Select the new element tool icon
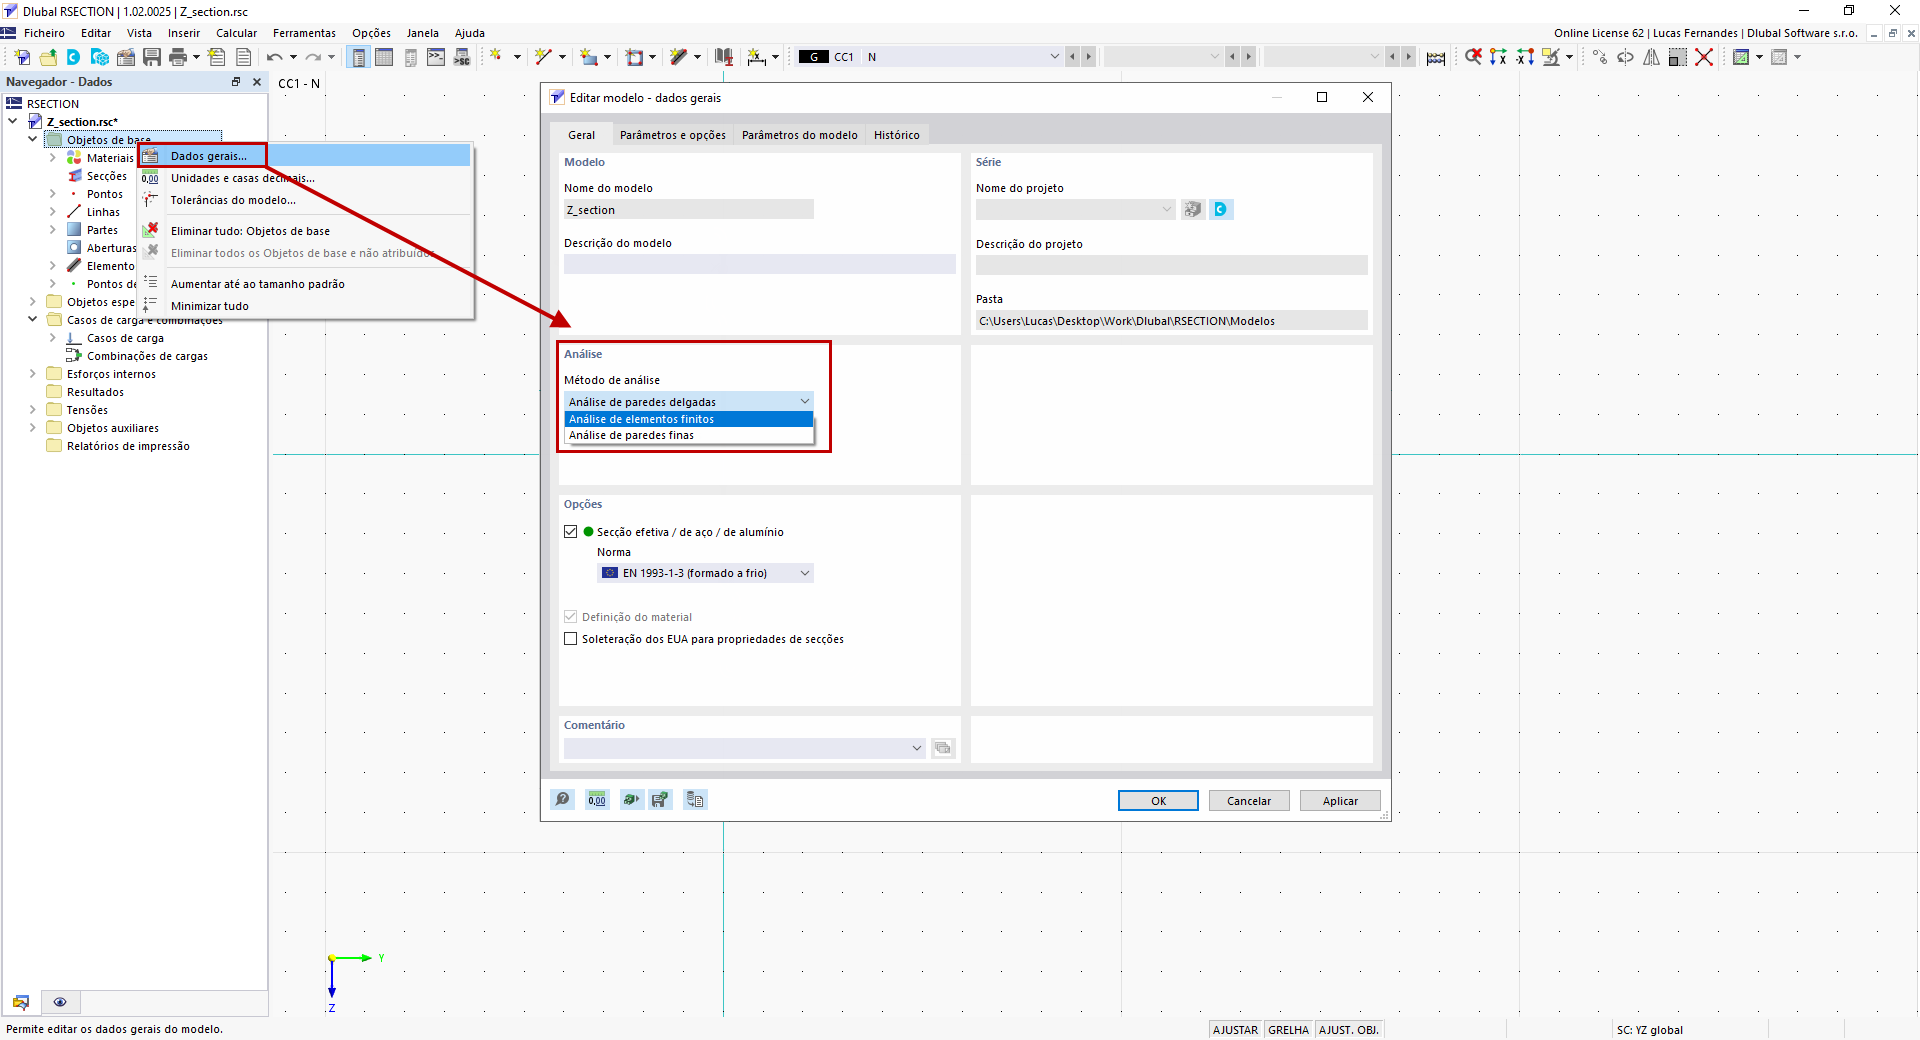The image size is (1920, 1040). (679, 57)
